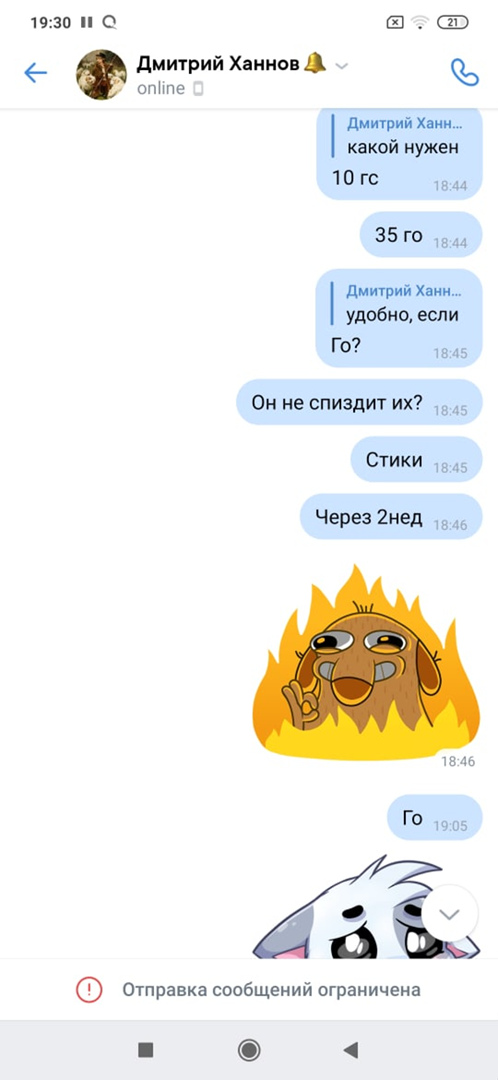
Task: Open Дмитрий Ханнов profile avatar
Action: tap(101, 74)
